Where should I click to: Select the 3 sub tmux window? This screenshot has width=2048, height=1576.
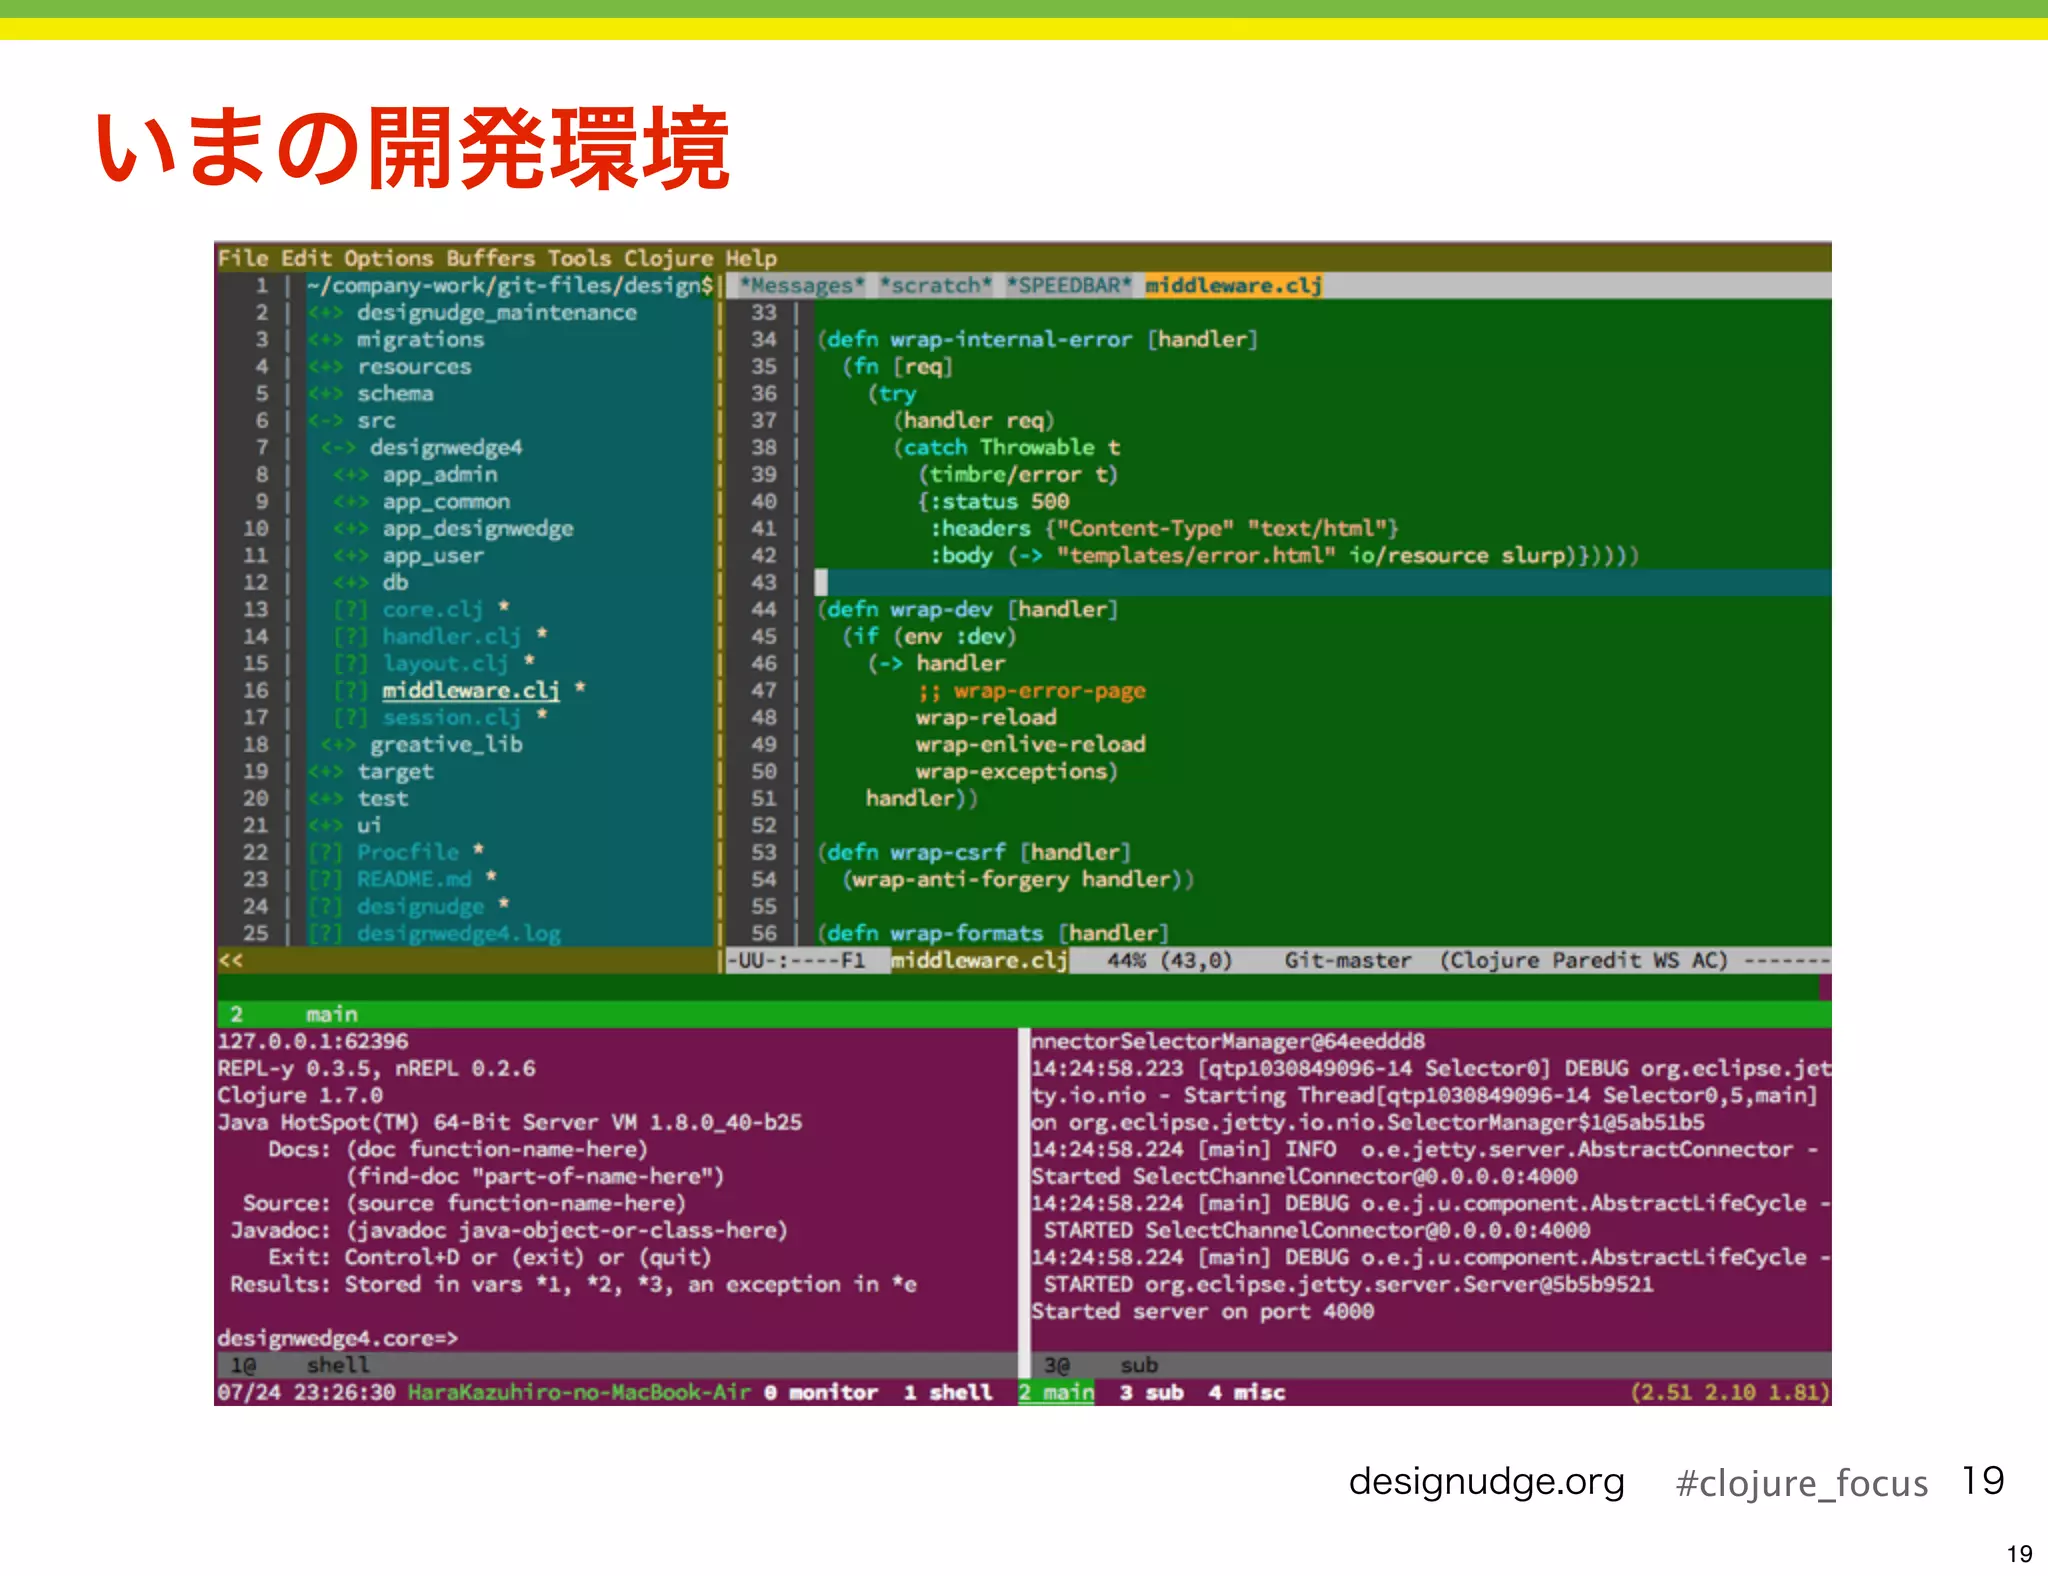(x=1151, y=1392)
